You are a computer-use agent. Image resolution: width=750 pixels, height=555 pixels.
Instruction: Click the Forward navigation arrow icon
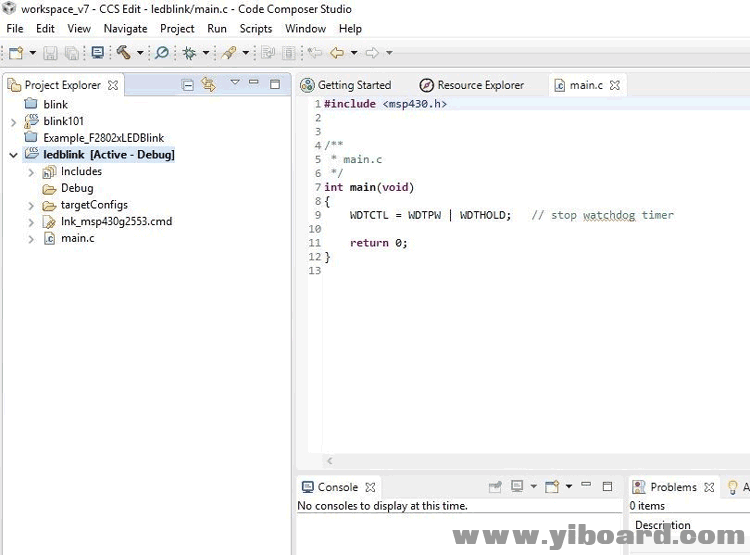(x=372, y=53)
